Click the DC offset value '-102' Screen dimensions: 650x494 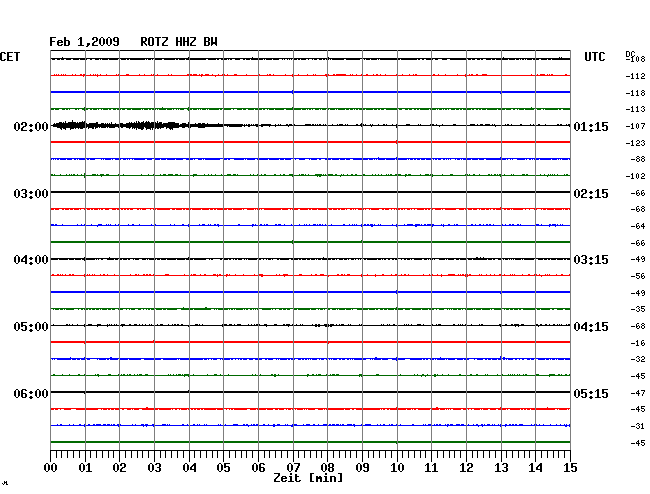pos(635,176)
